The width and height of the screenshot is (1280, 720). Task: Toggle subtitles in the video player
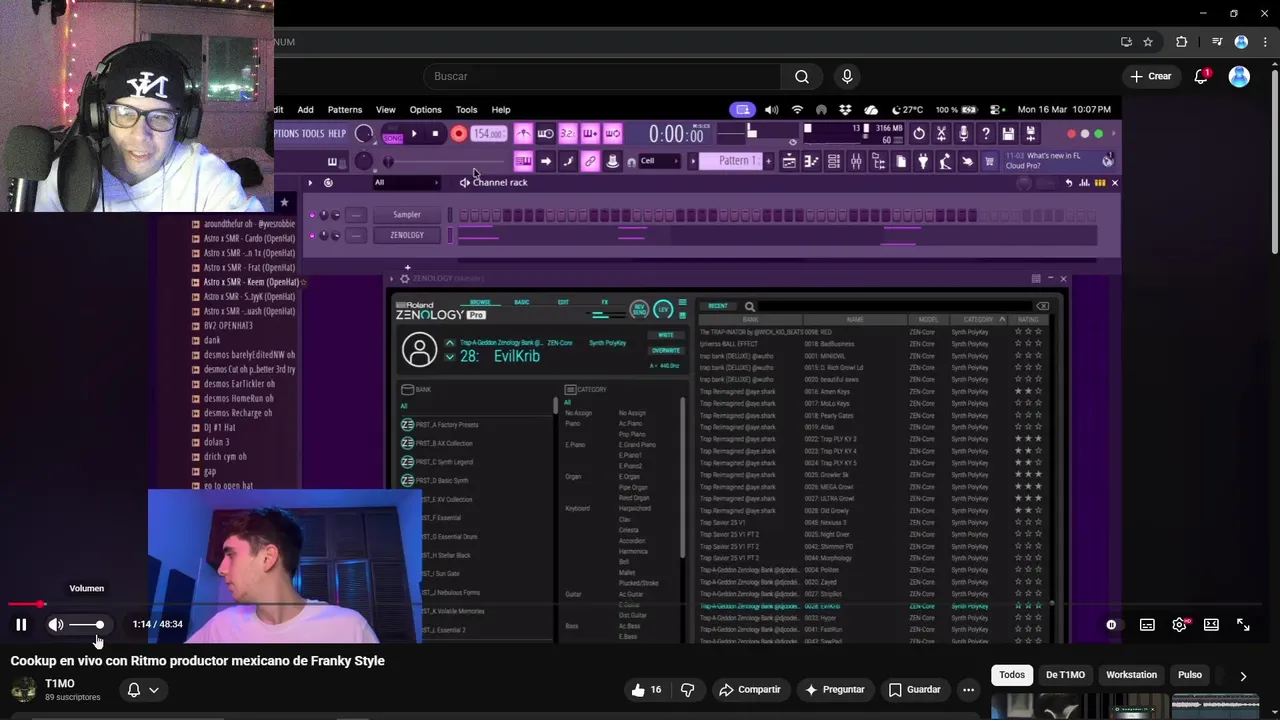[1147, 625]
